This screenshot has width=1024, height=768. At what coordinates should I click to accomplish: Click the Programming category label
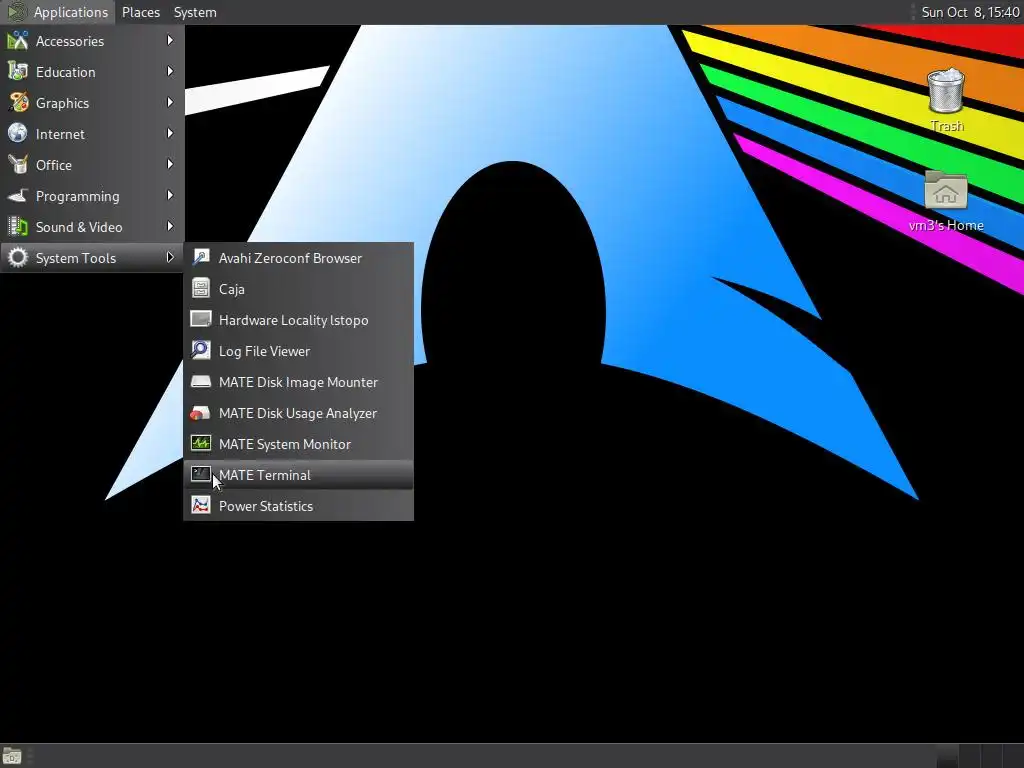(78, 197)
